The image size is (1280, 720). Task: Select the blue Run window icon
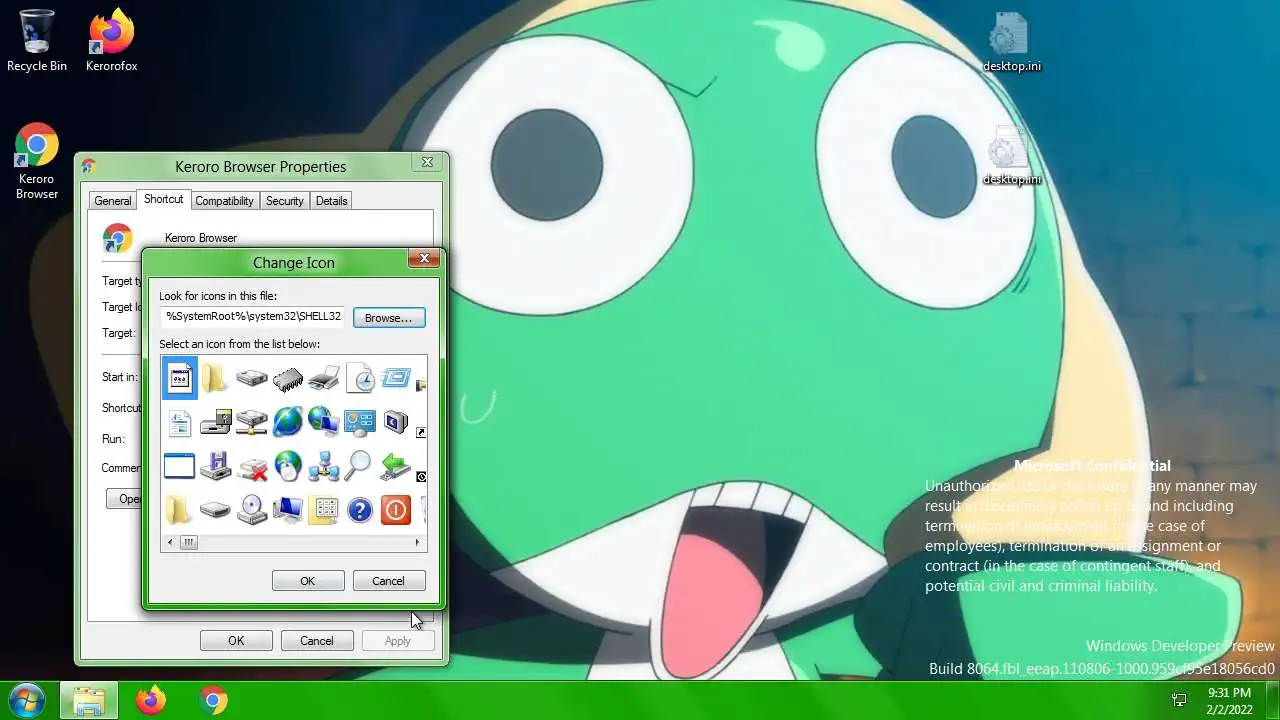[396, 378]
